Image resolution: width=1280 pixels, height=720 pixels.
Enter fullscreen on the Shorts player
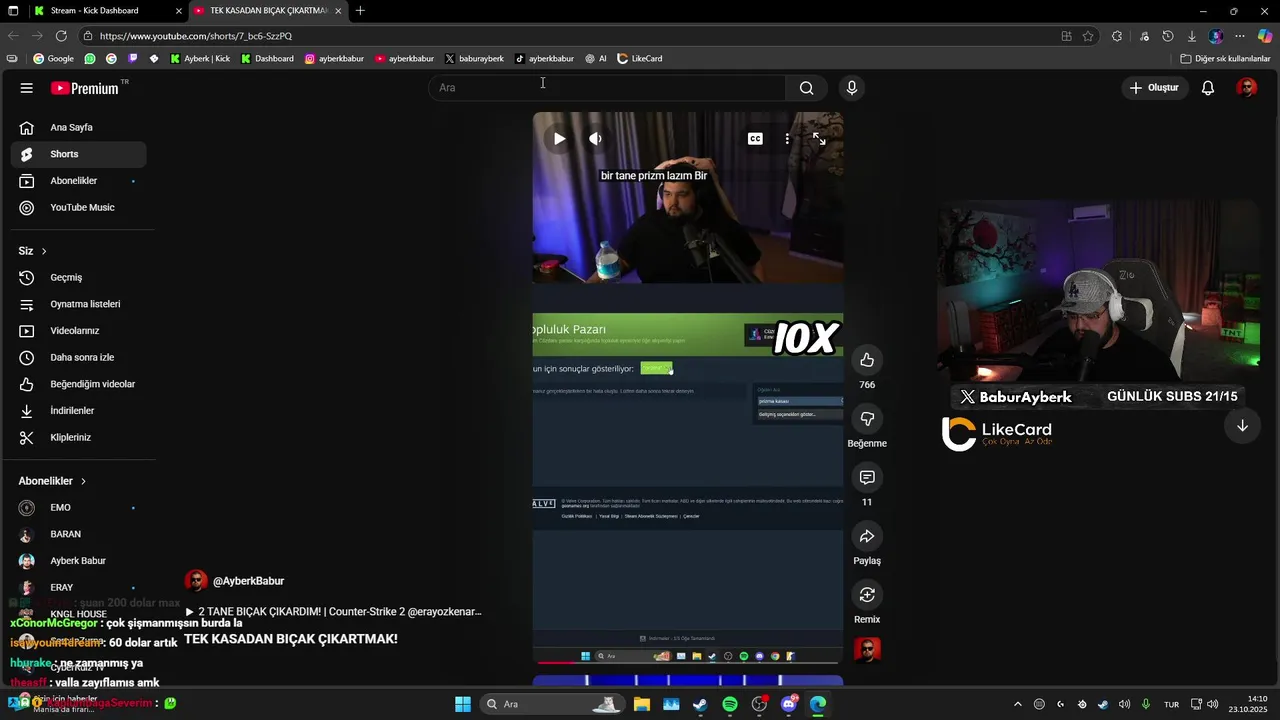[819, 139]
